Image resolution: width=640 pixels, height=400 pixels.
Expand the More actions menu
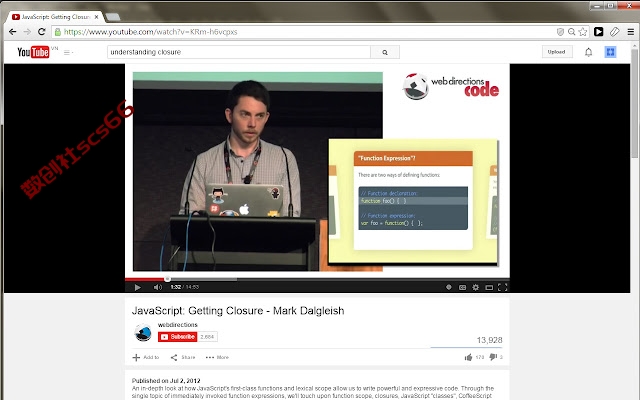coord(217,357)
